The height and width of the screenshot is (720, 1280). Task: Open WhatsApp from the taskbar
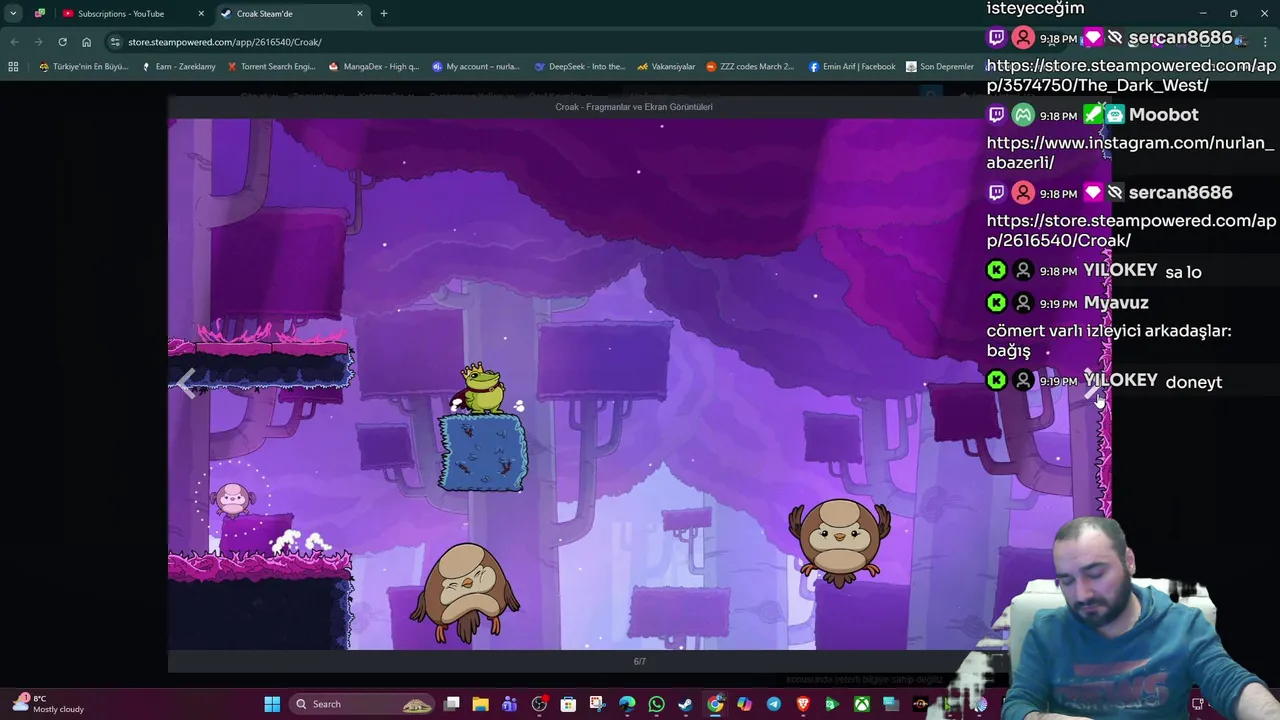[656, 704]
